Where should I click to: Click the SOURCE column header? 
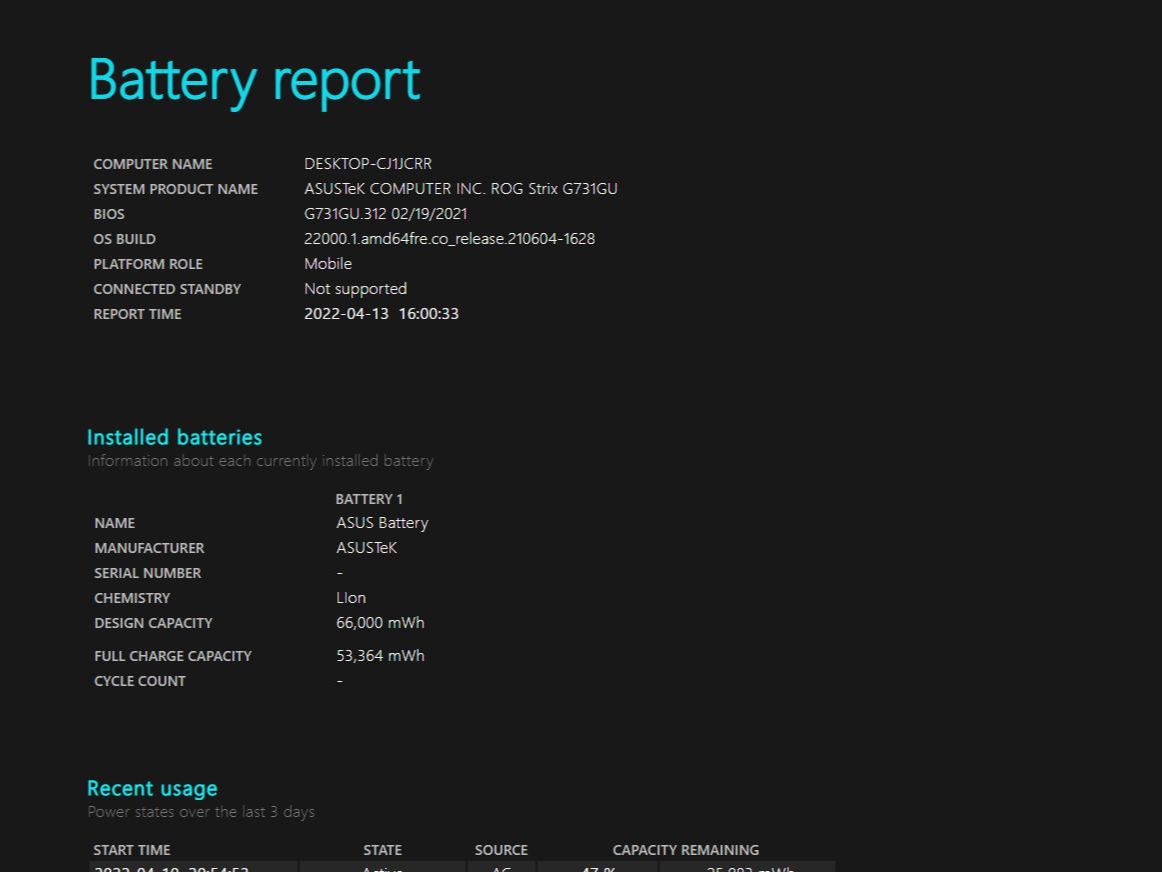501,851
